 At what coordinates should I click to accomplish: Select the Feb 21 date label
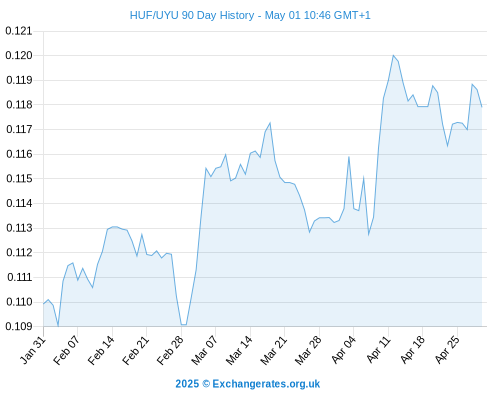(135, 350)
